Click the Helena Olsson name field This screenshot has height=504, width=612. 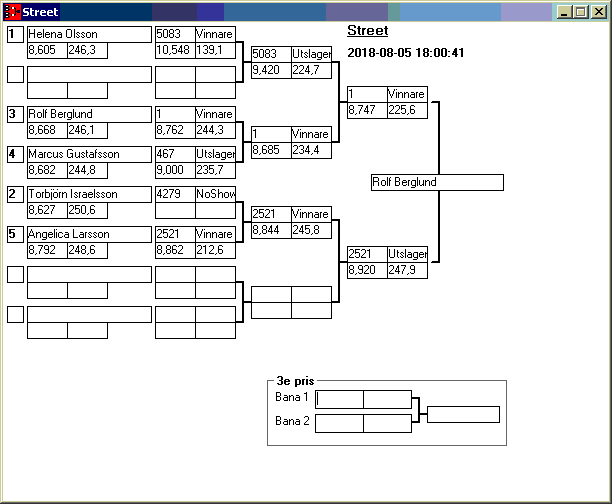coord(88,34)
